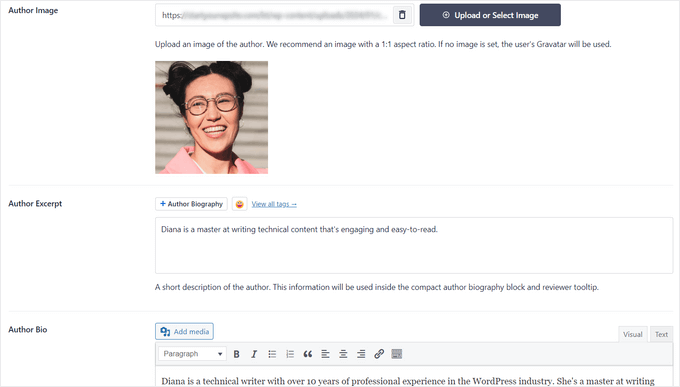Toggle the toolbar kitchen sink icon

click(x=397, y=354)
